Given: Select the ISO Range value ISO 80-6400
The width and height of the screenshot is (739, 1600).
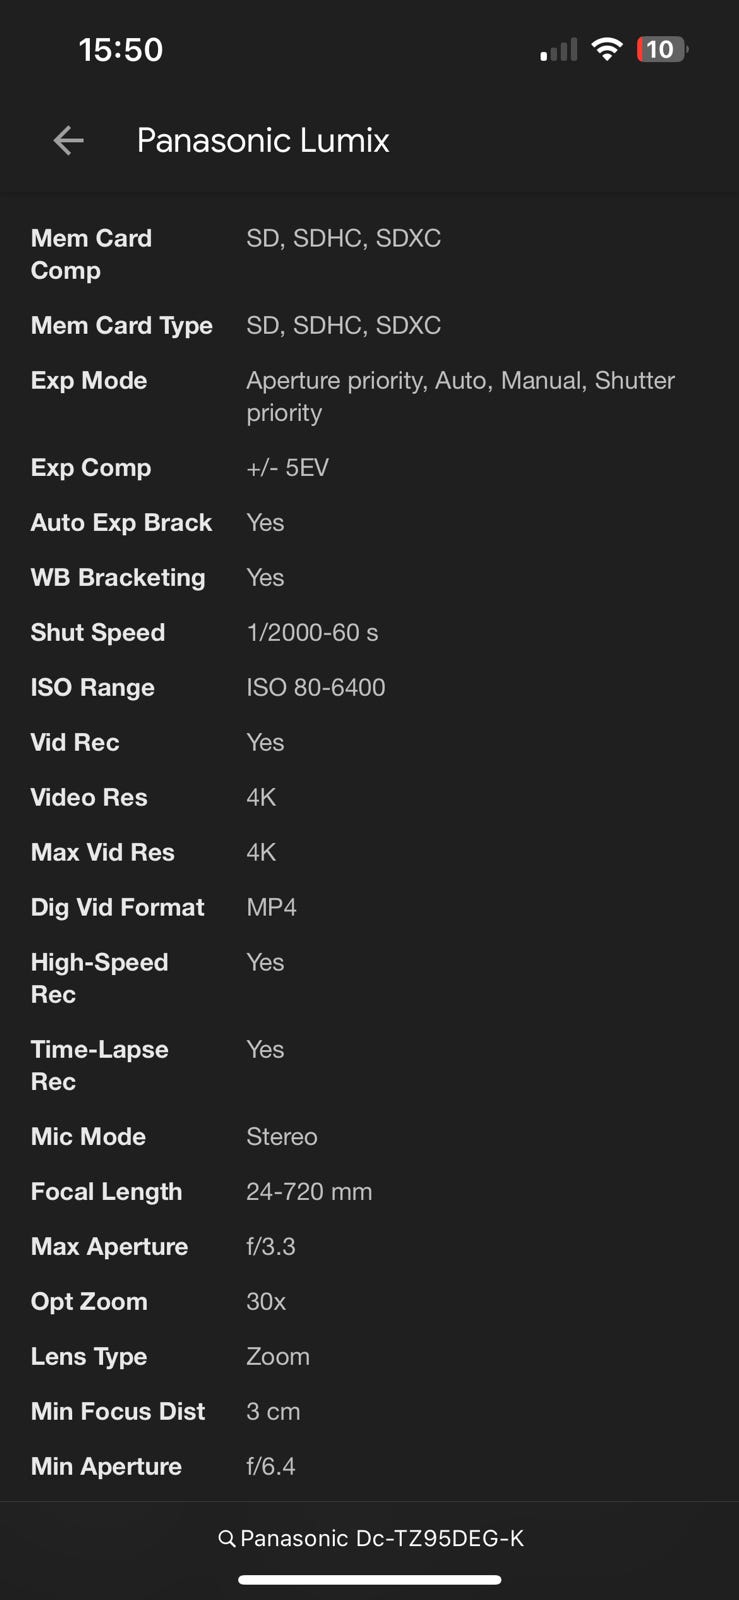Looking at the screenshot, I should (x=315, y=687).
